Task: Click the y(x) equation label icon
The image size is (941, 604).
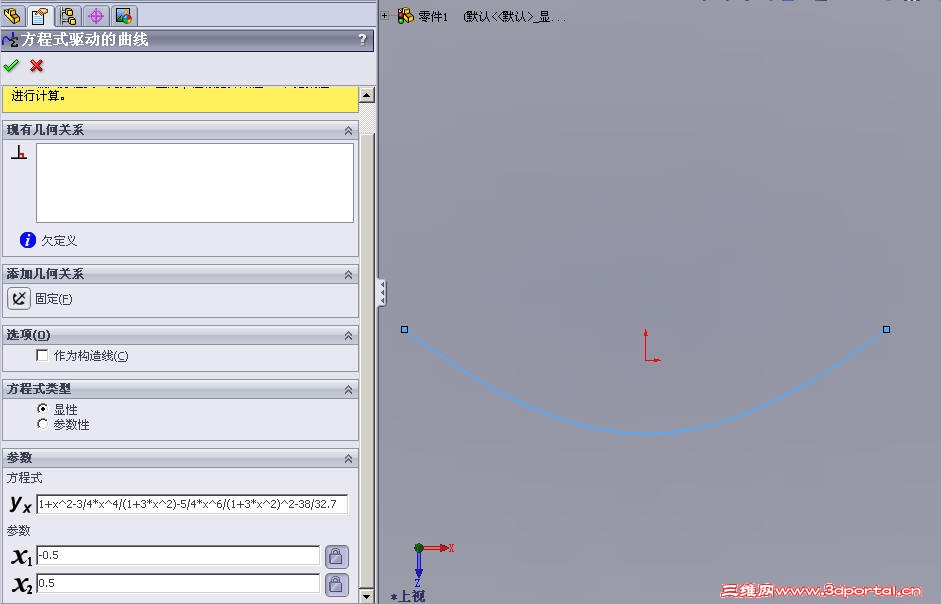Action: pos(20,504)
